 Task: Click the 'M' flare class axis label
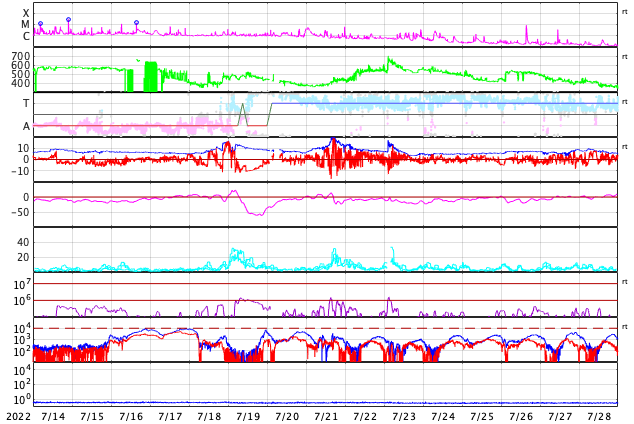point(25,25)
